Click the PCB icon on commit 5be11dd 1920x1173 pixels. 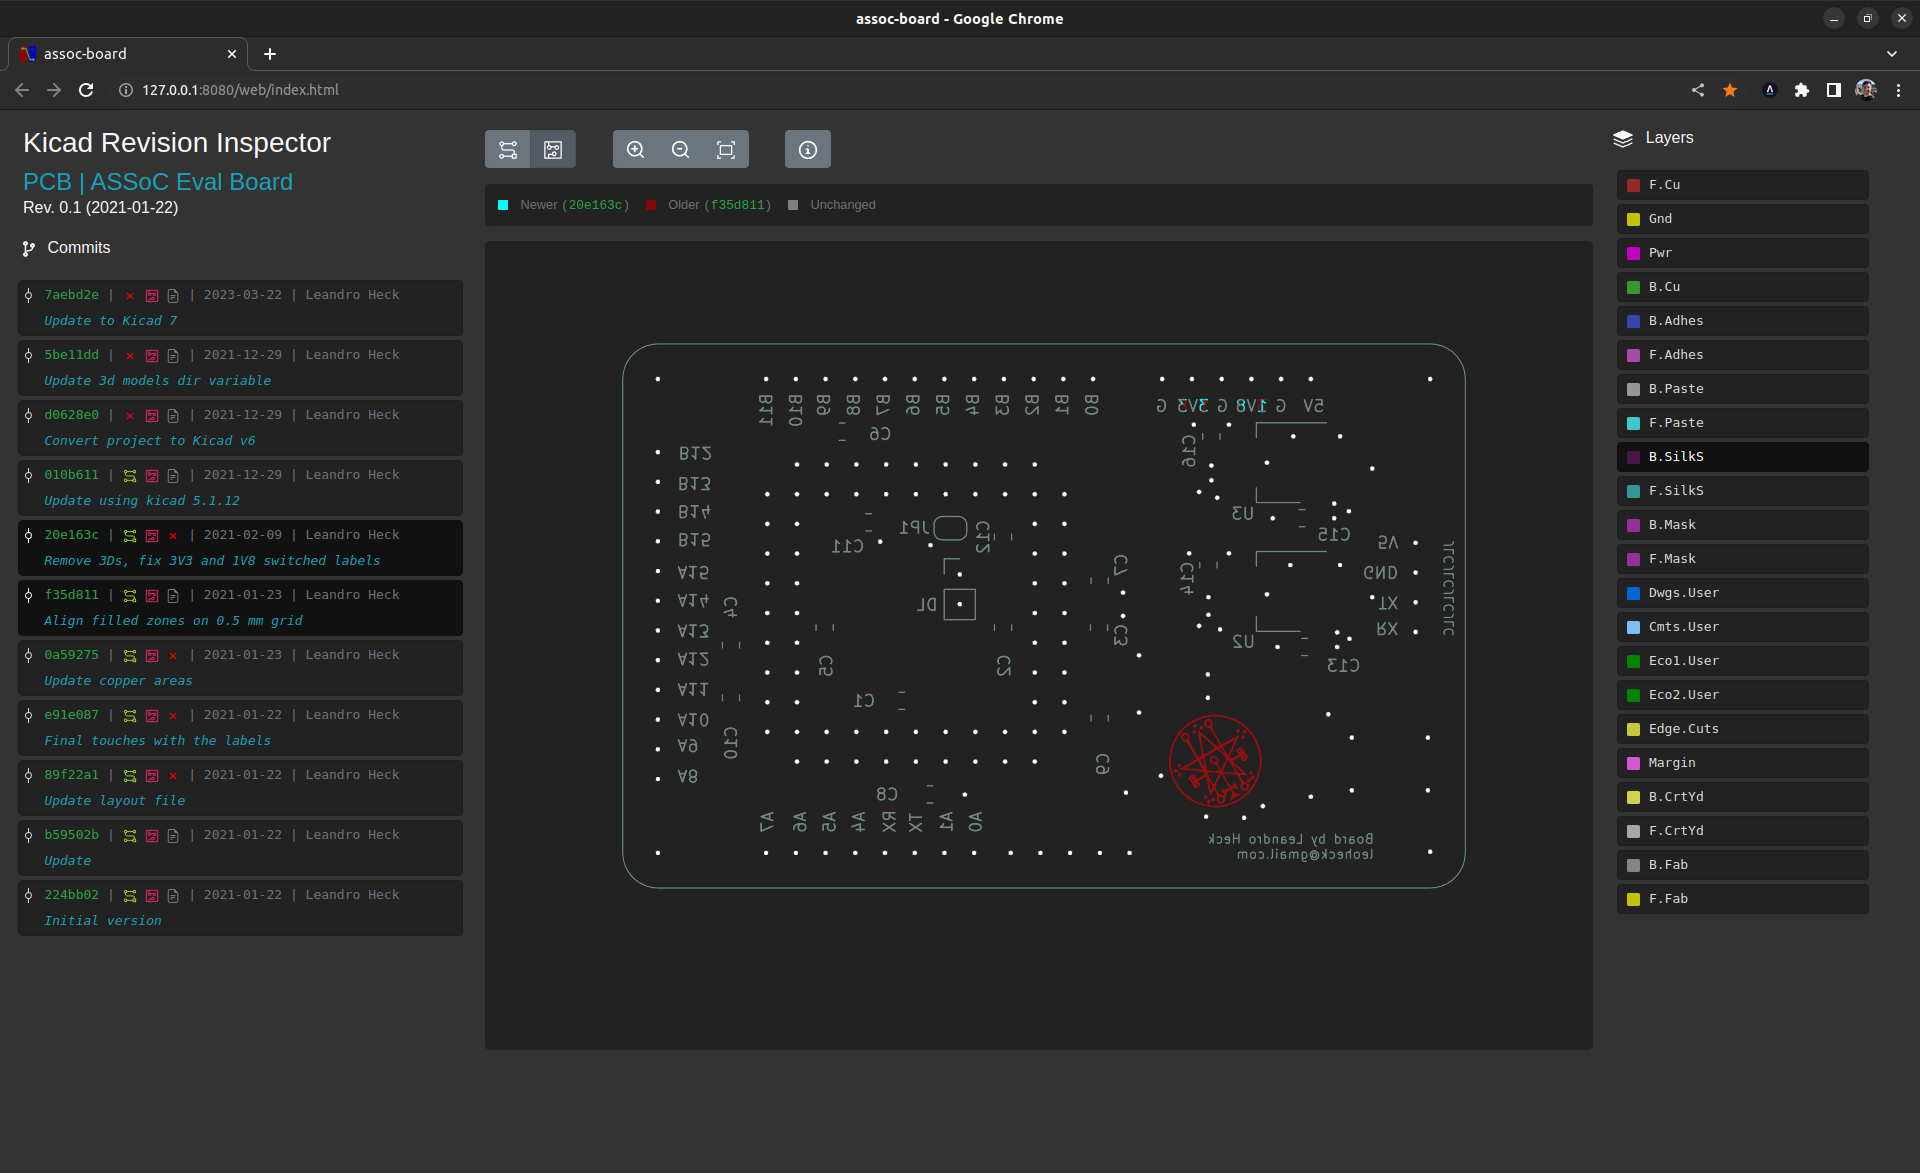pos(152,356)
